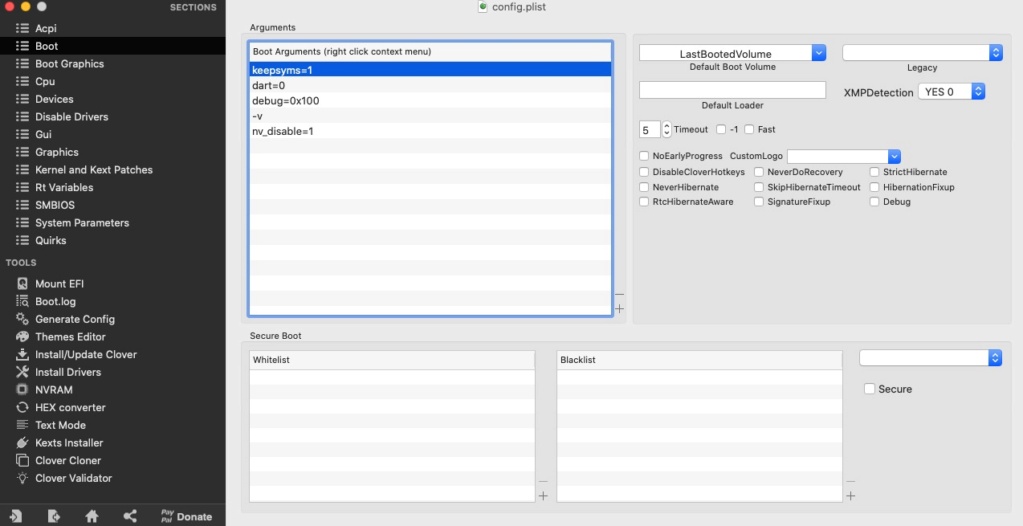Image resolution: width=1023 pixels, height=526 pixels.
Task: Click the Kexts Installer plug icon
Action: [22, 442]
